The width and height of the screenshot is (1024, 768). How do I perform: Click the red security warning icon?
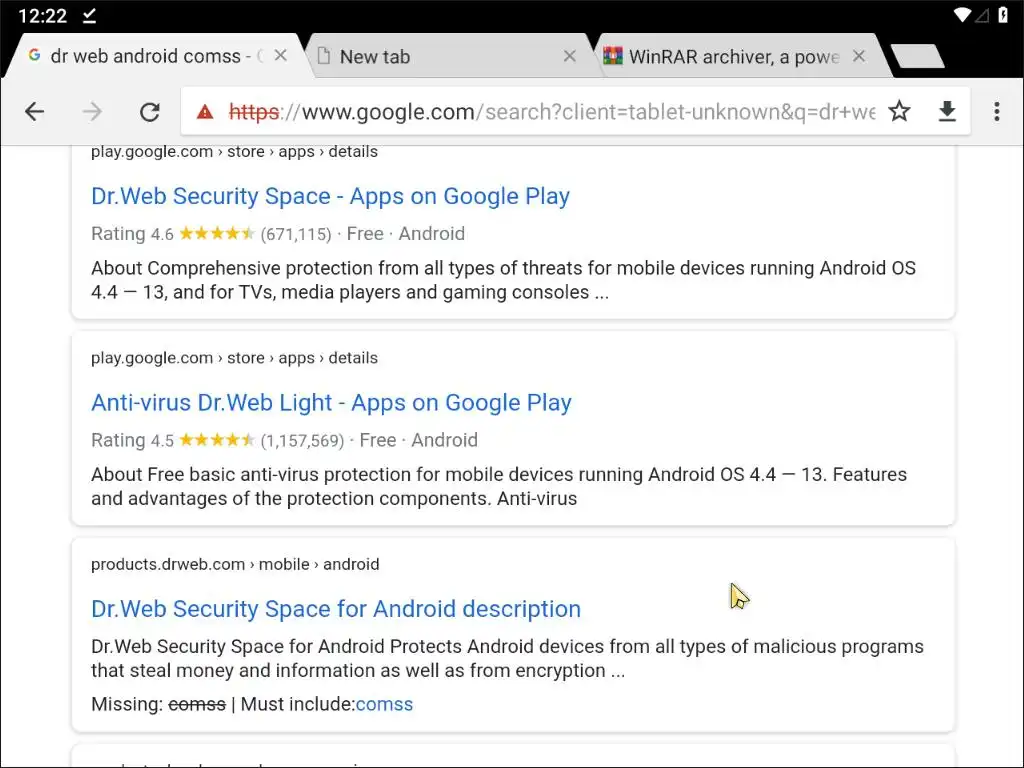pyautogui.click(x=205, y=112)
